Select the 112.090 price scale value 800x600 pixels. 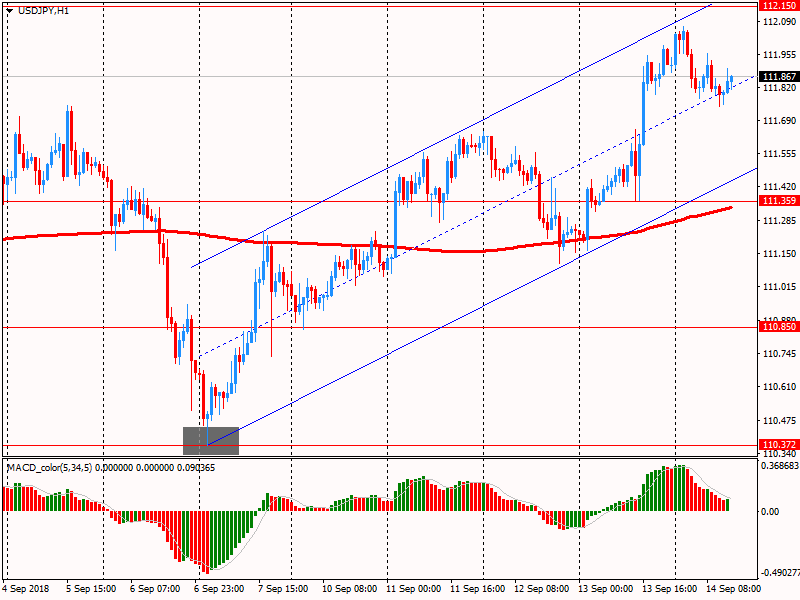click(x=779, y=21)
